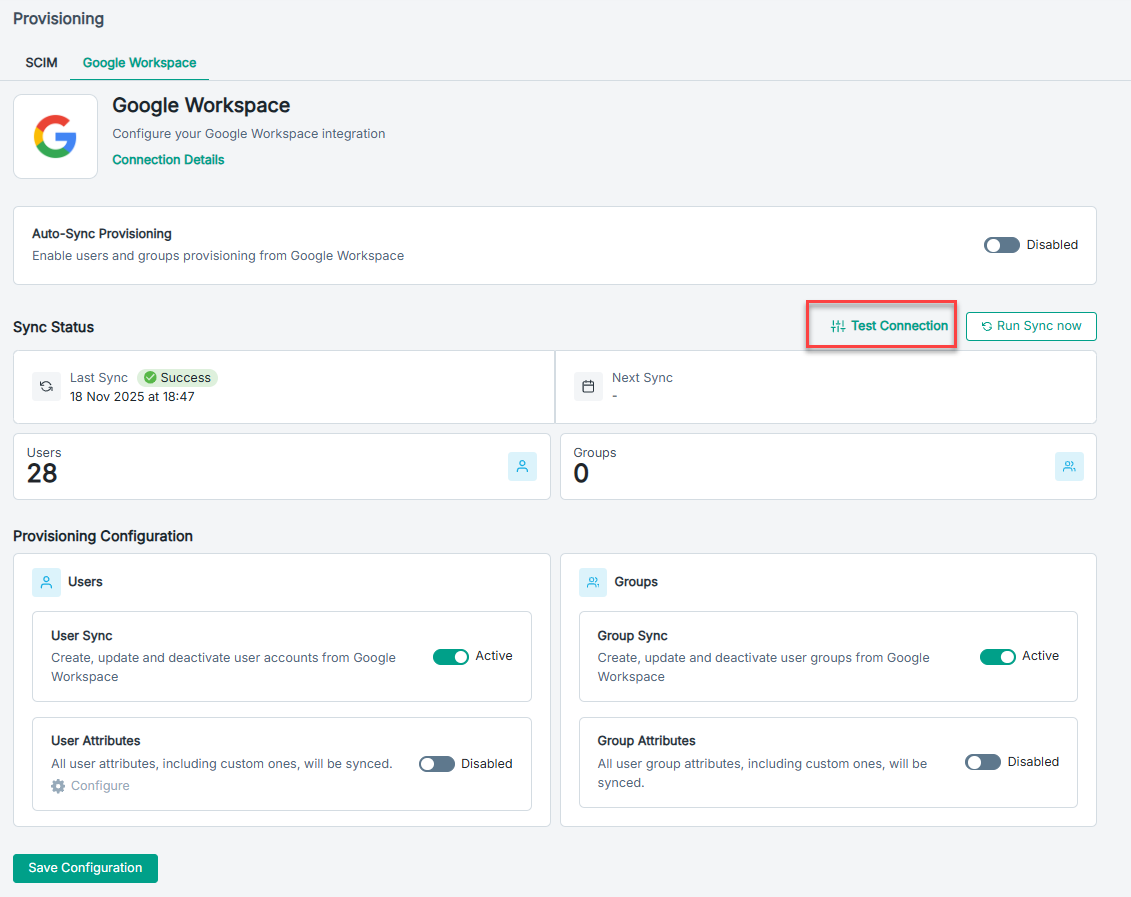The height and width of the screenshot is (897, 1131).
Task: Select the Google Workspace tab
Action: (139, 63)
